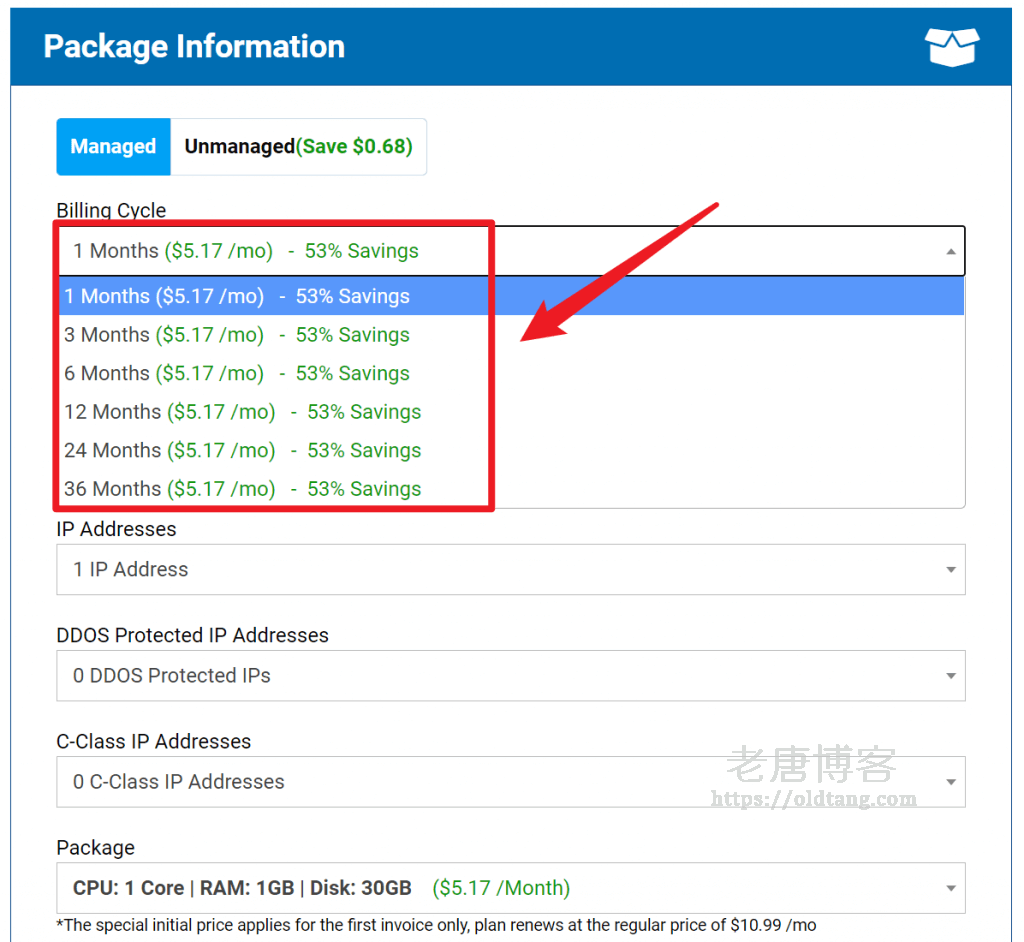Click the oldtang.com watermark URL
1024x942 pixels.
(813, 799)
